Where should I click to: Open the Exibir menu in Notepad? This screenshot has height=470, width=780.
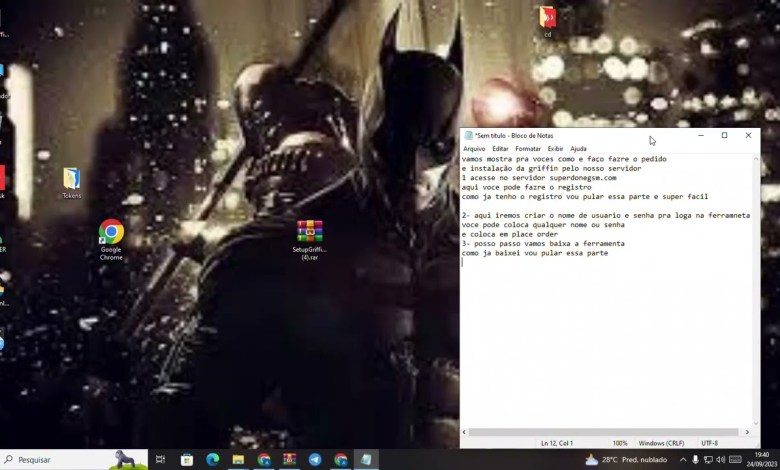pyautogui.click(x=555, y=148)
